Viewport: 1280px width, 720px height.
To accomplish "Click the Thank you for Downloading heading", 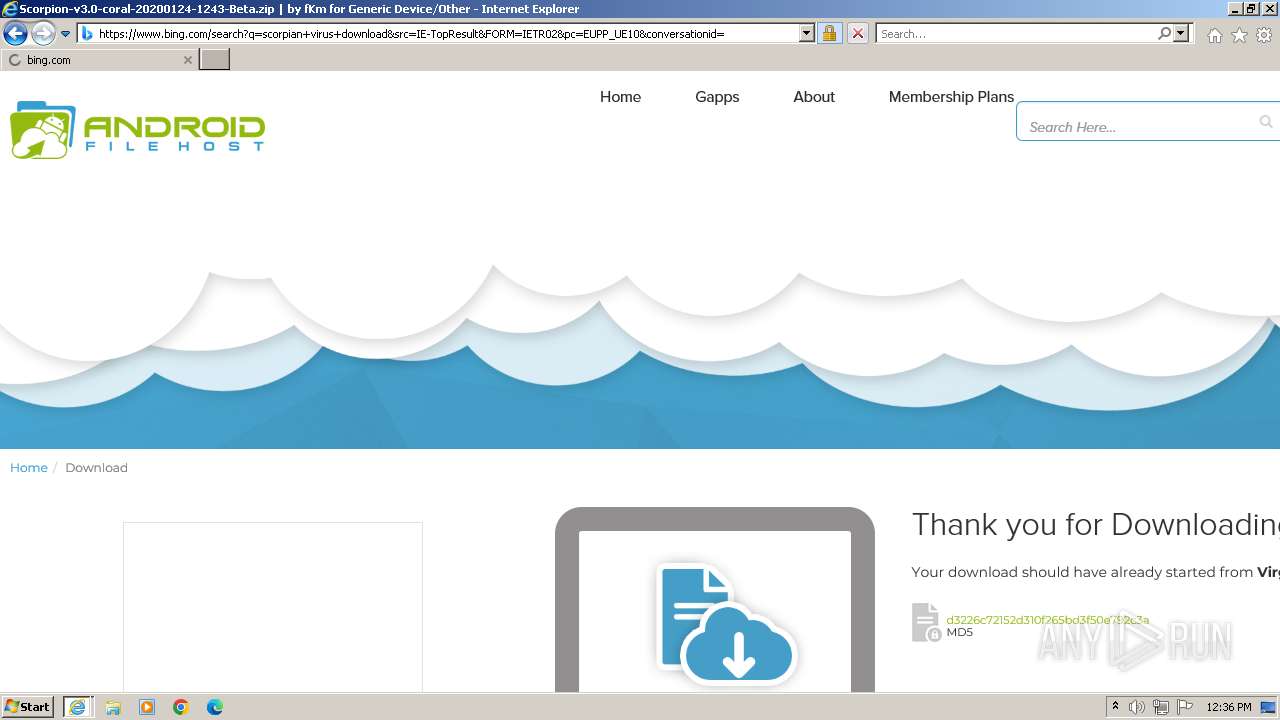I will [x=1095, y=525].
